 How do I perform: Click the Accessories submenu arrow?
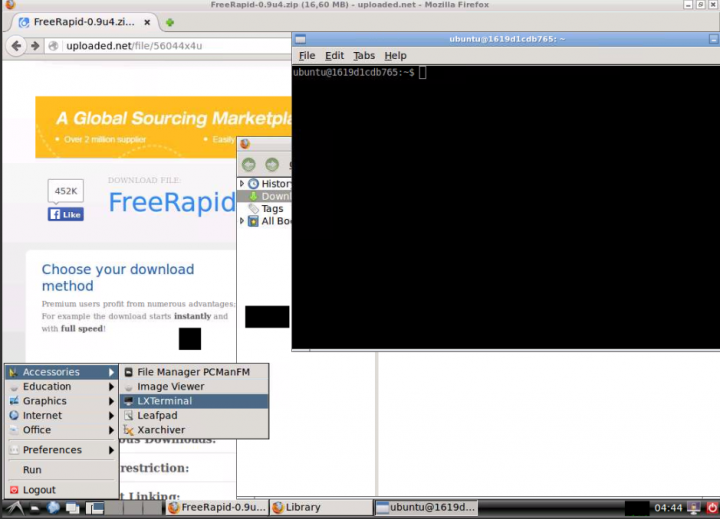[111, 372]
